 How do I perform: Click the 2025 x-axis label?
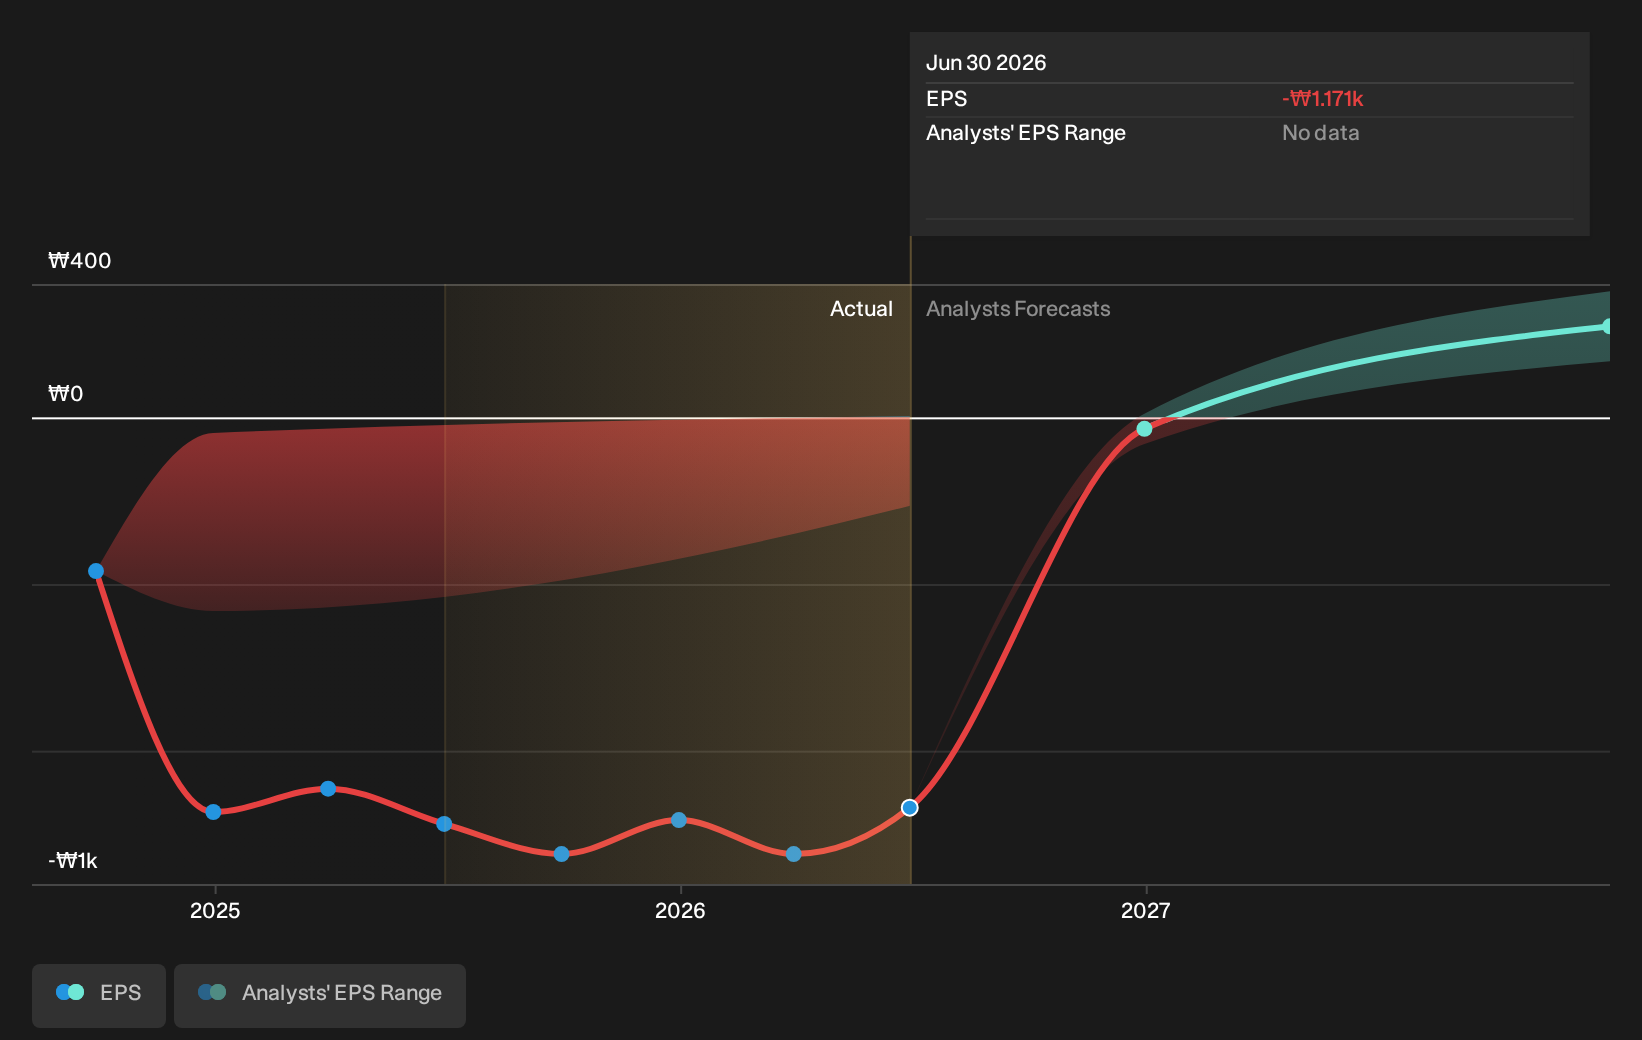tap(215, 910)
